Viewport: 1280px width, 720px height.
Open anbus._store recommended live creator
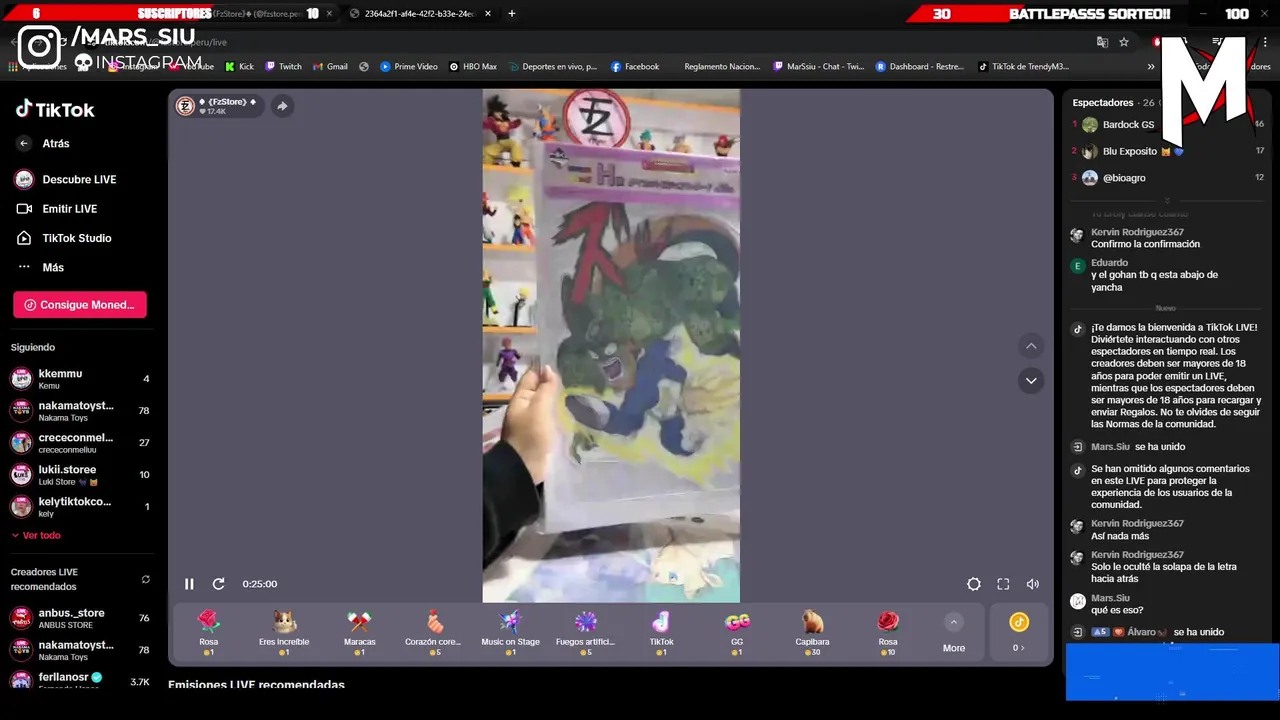click(80, 618)
